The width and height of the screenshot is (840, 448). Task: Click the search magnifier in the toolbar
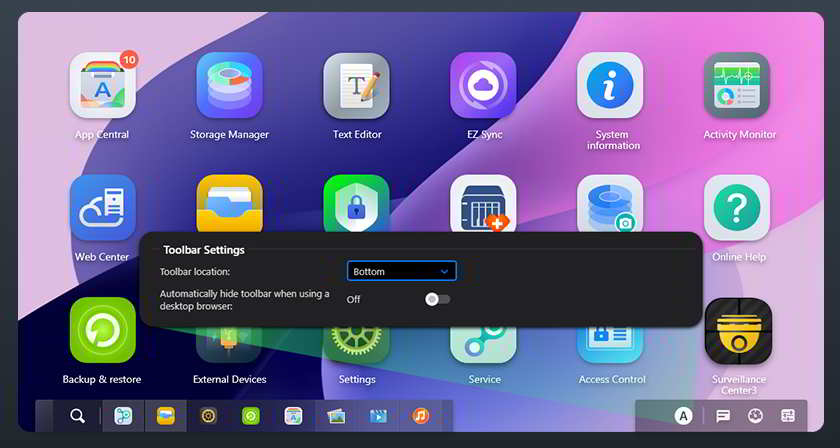78,416
